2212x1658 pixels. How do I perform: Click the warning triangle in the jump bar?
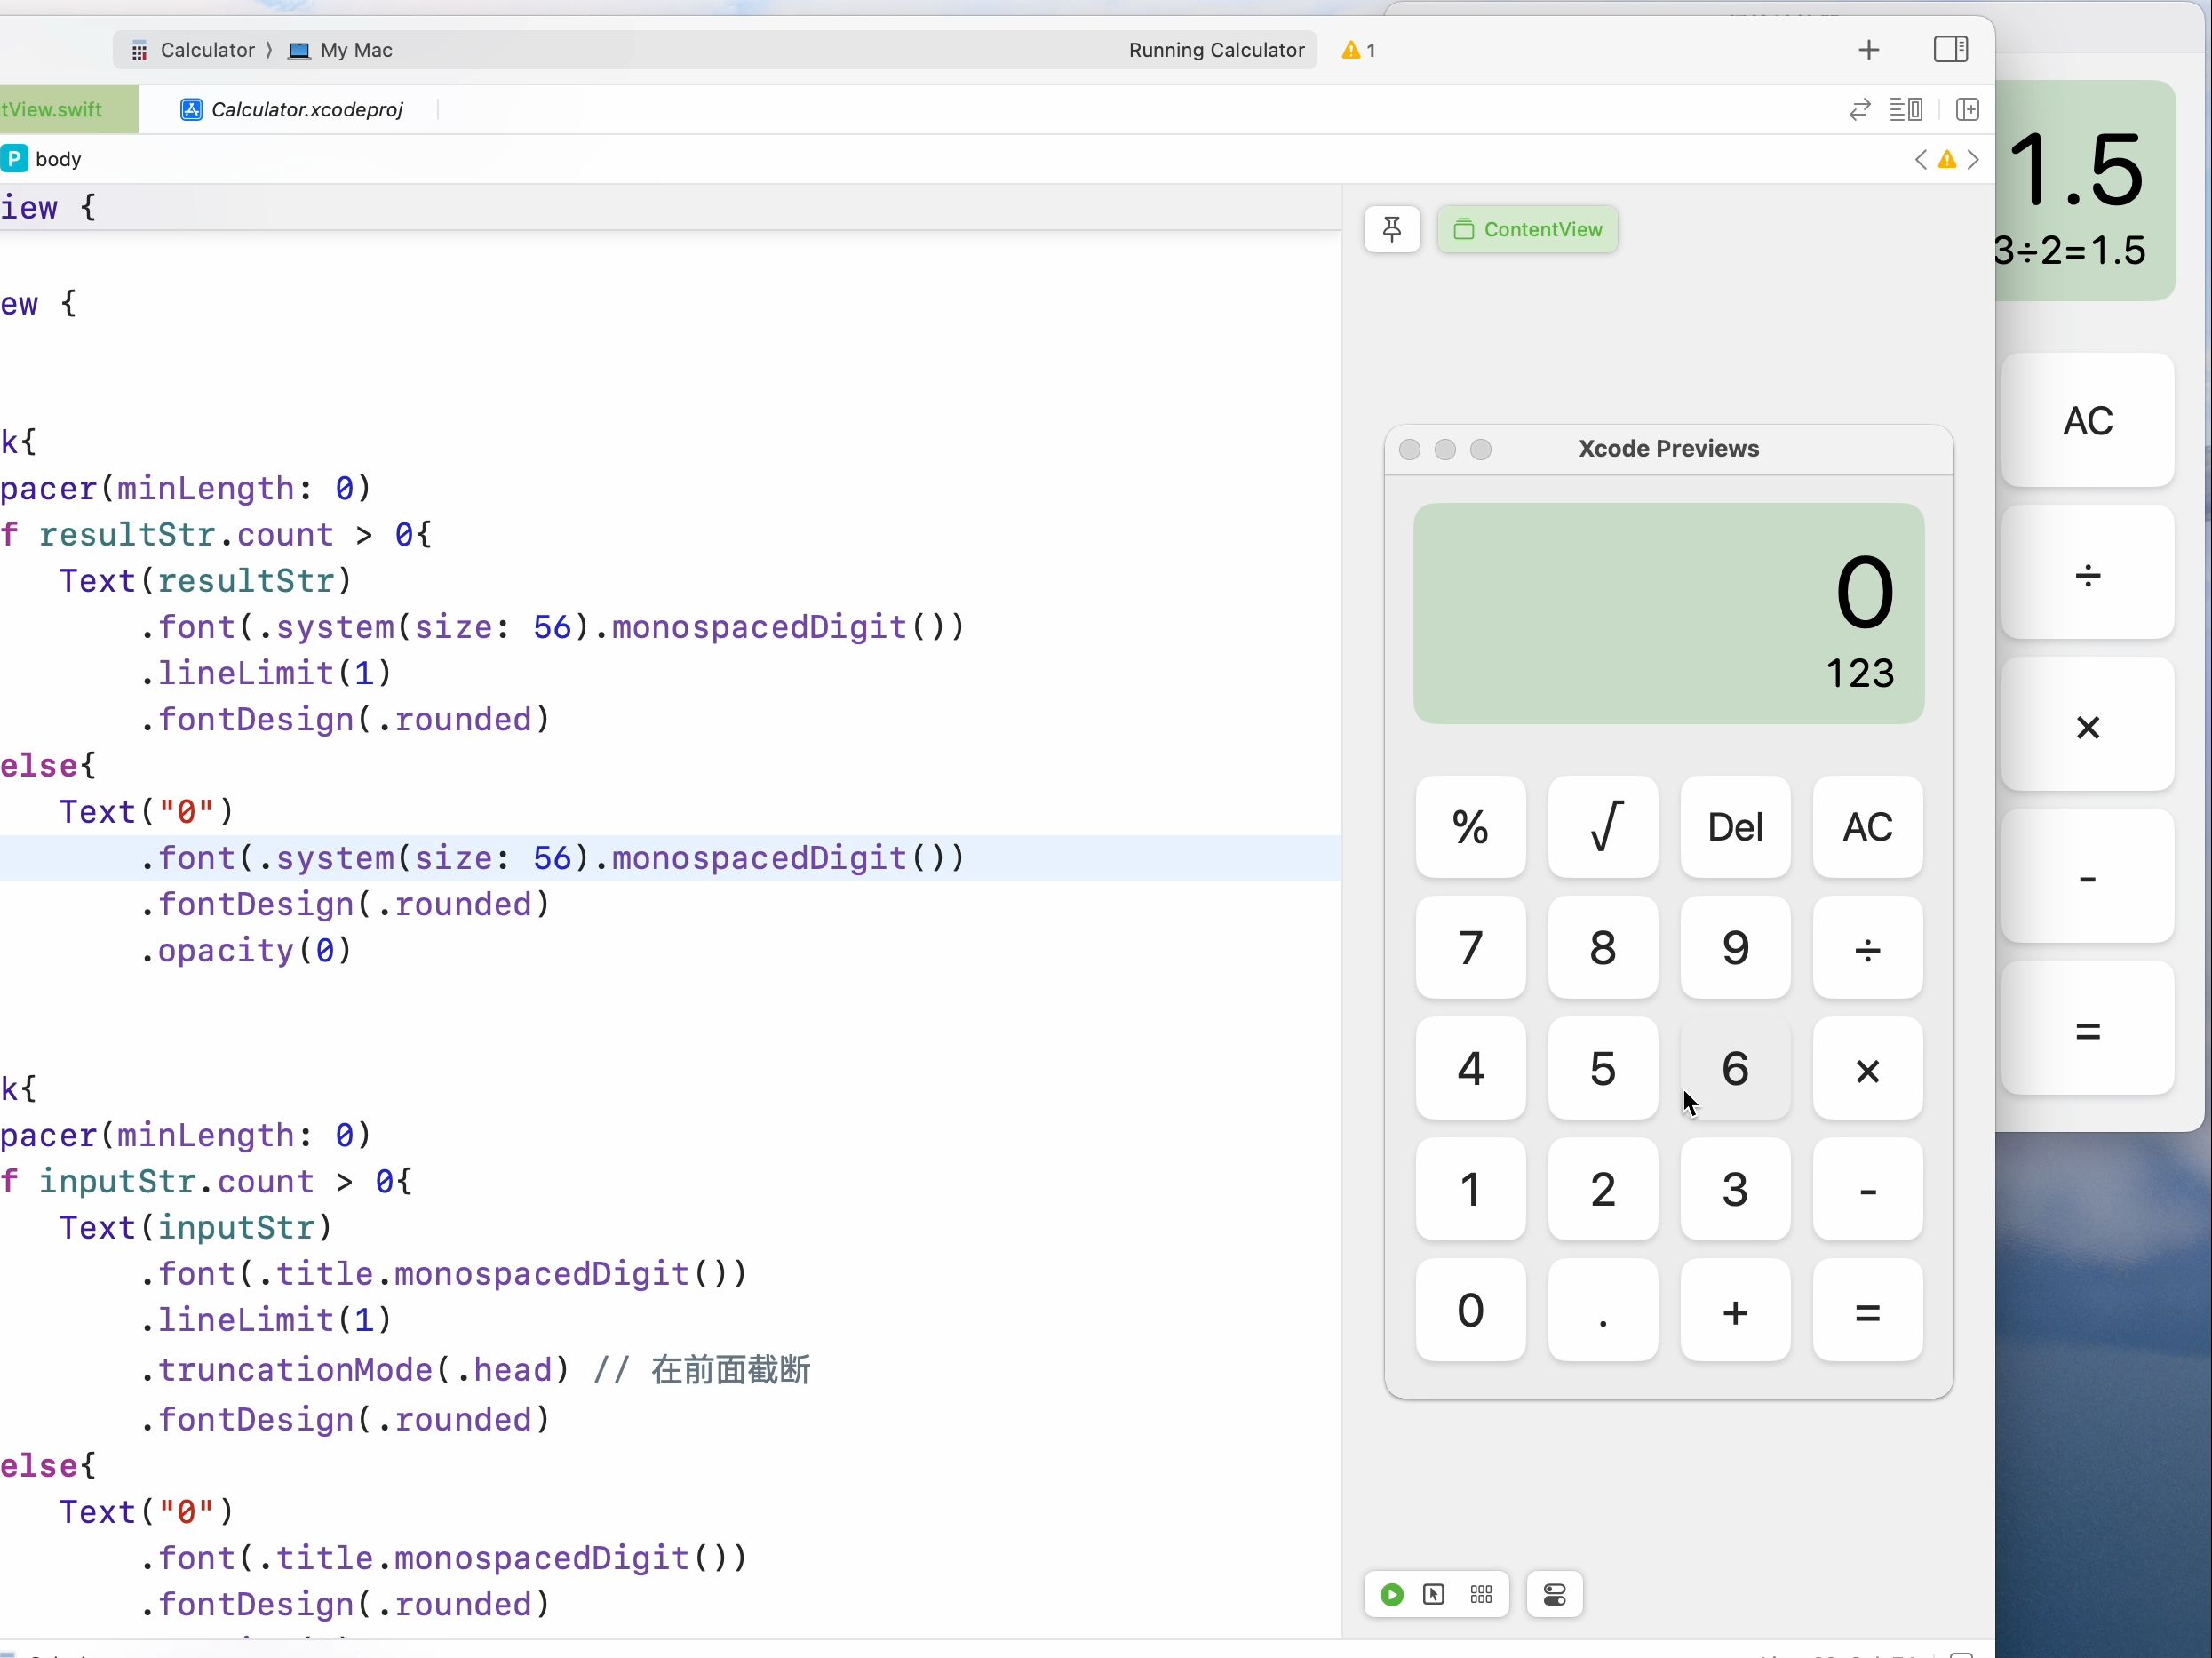[x=1948, y=160]
